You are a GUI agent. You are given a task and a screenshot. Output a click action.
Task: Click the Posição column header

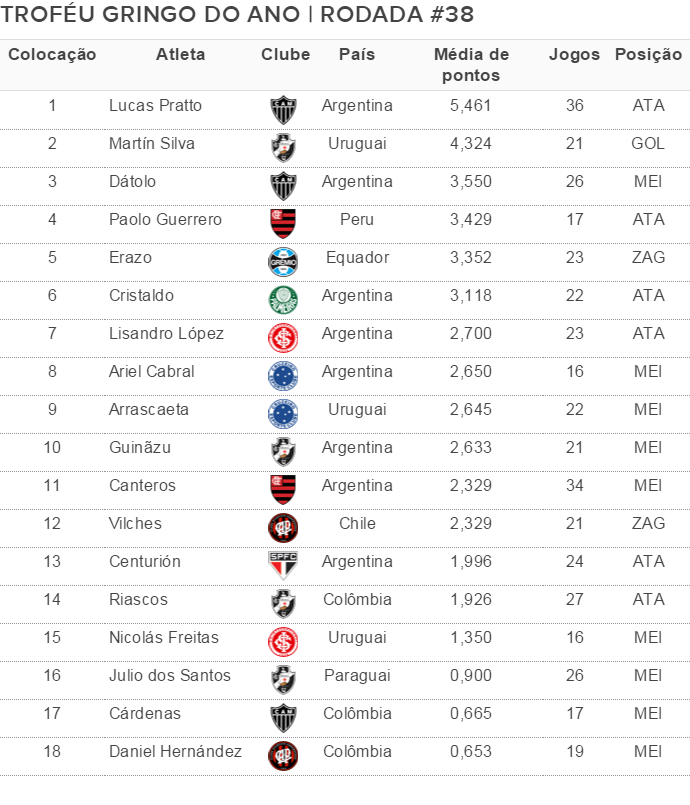648,54
